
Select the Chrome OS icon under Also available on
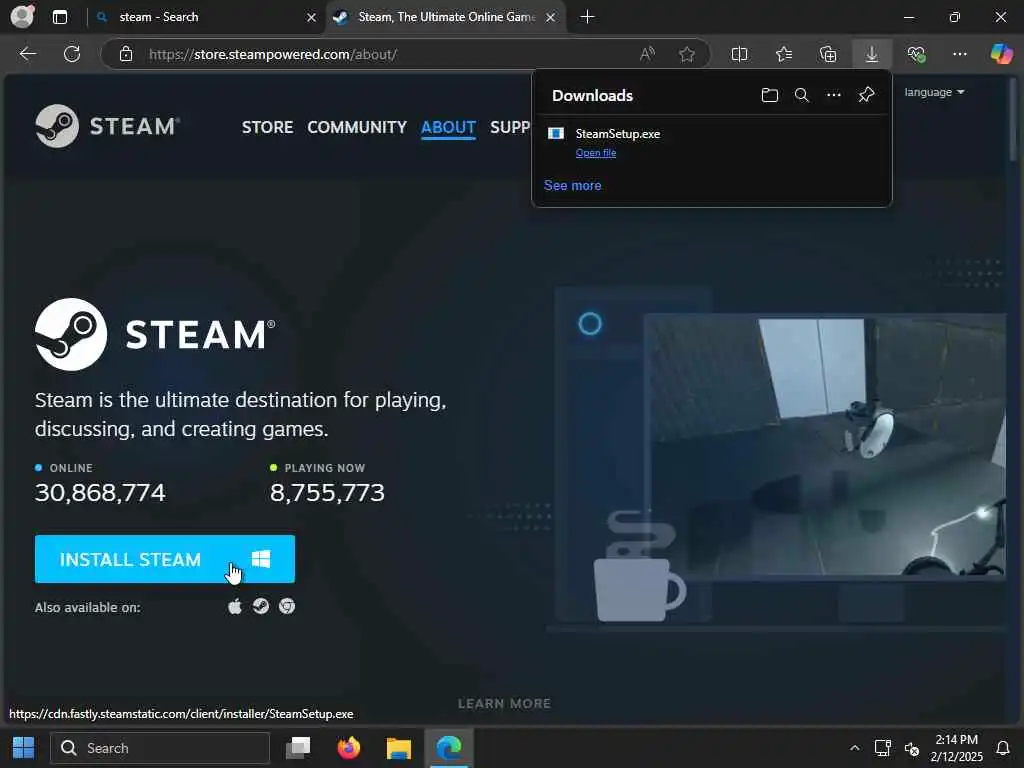click(x=287, y=607)
